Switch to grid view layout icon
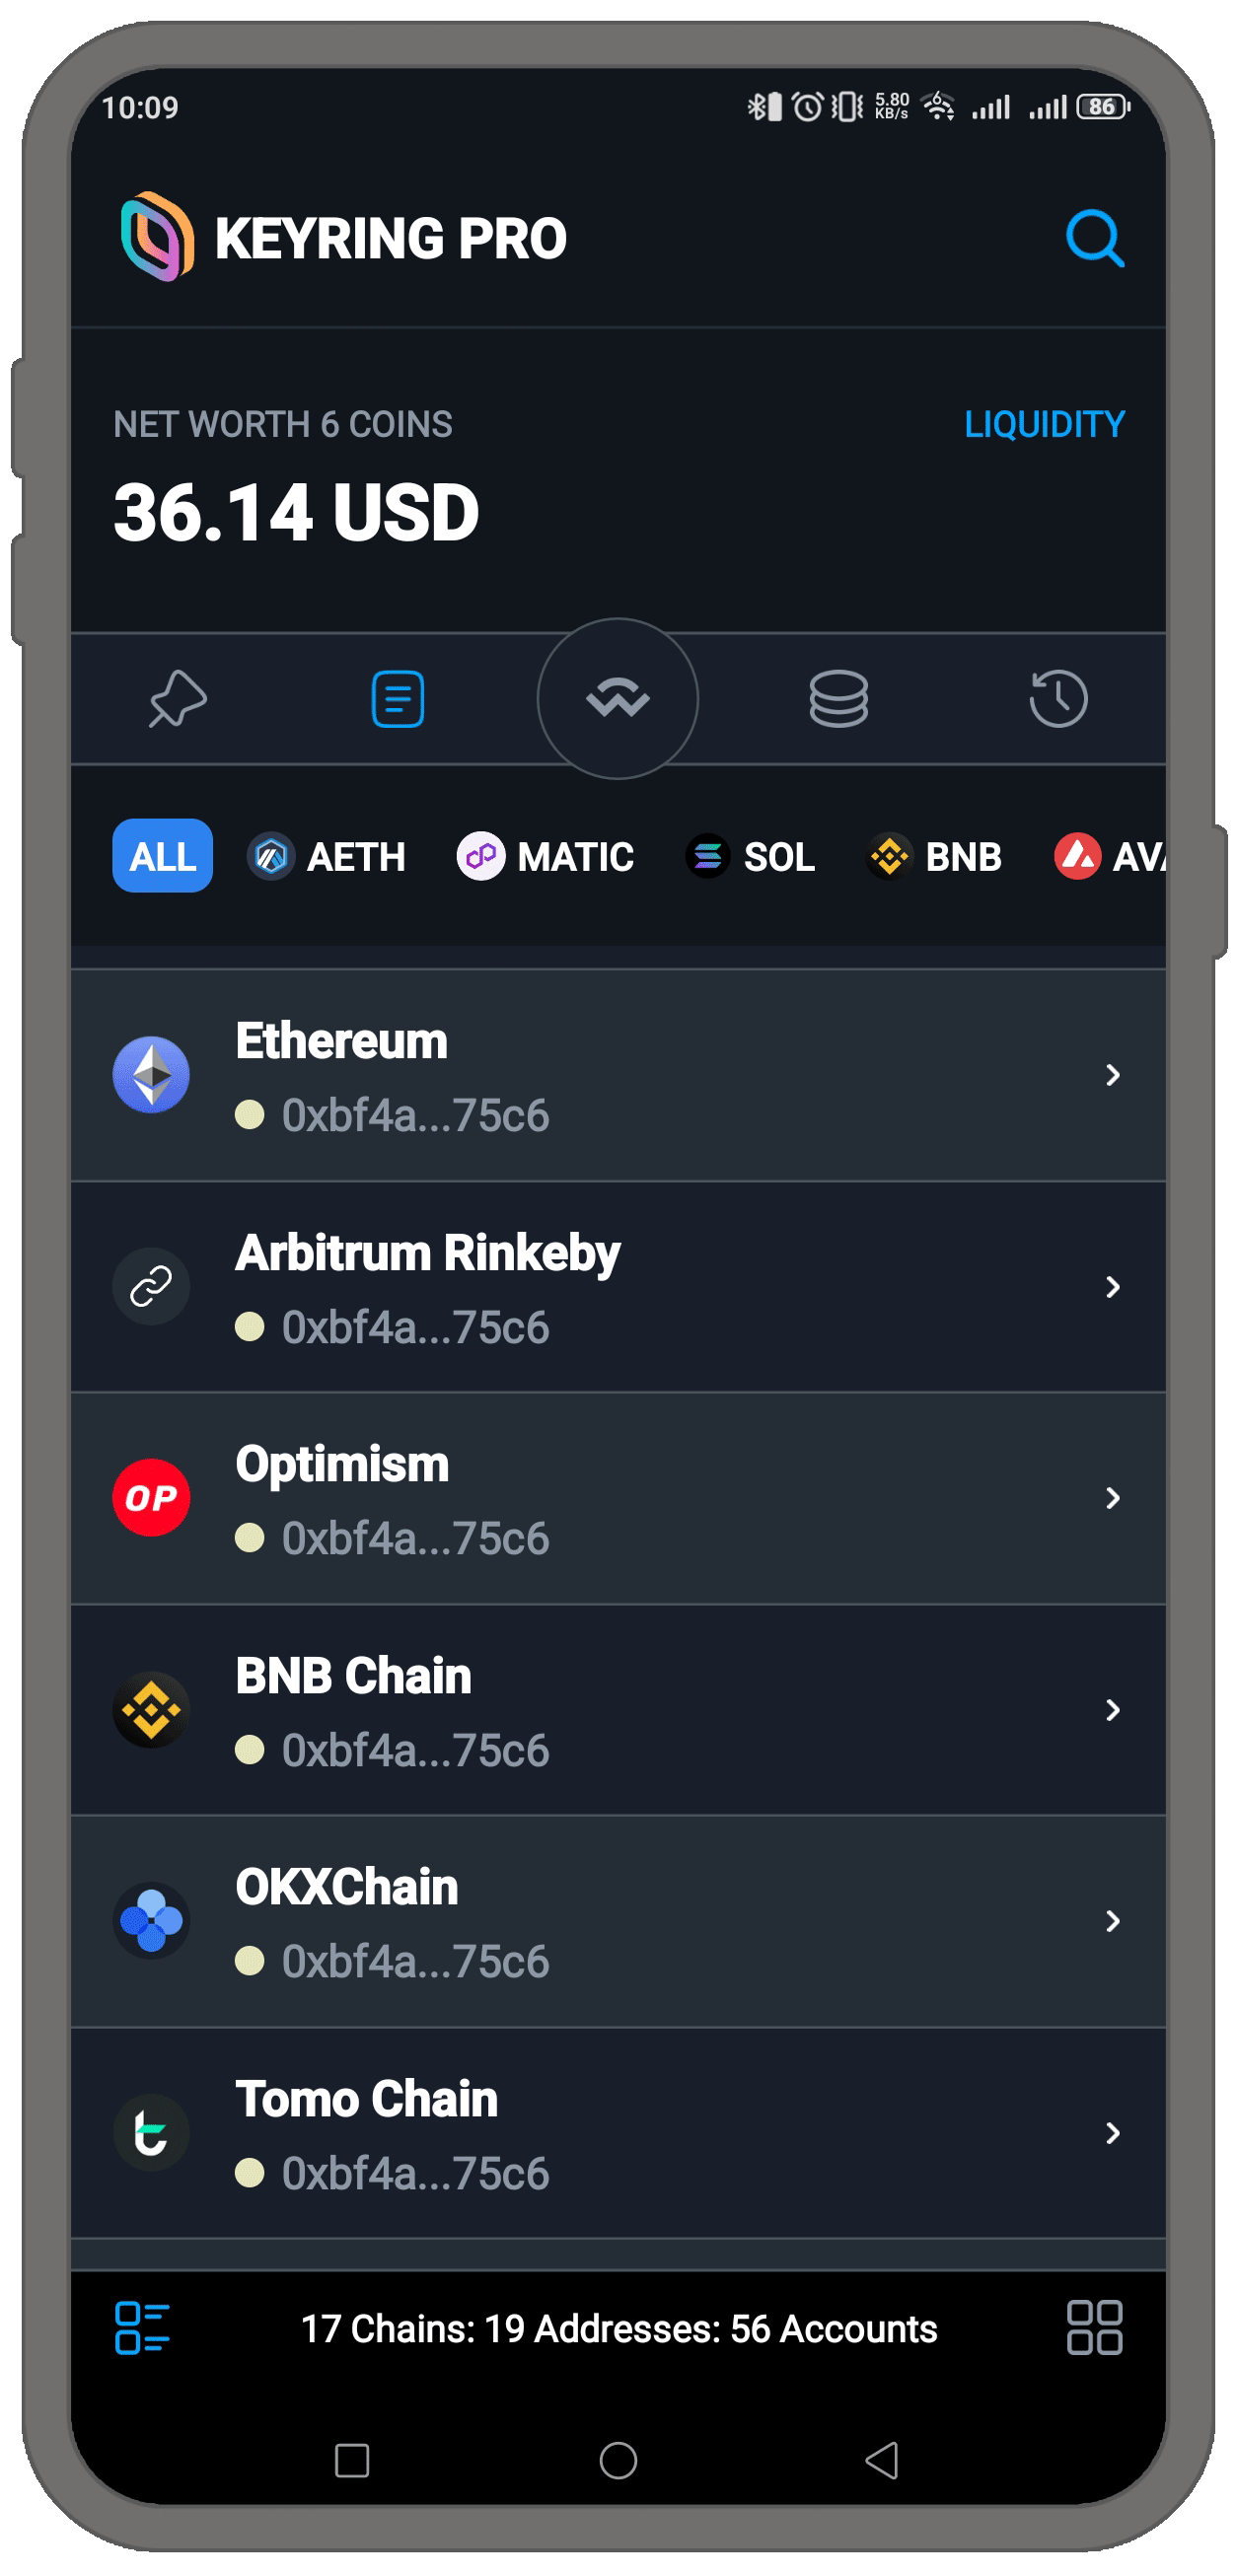1237x2576 pixels. pyautogui.click(x=1094, y=2328)
